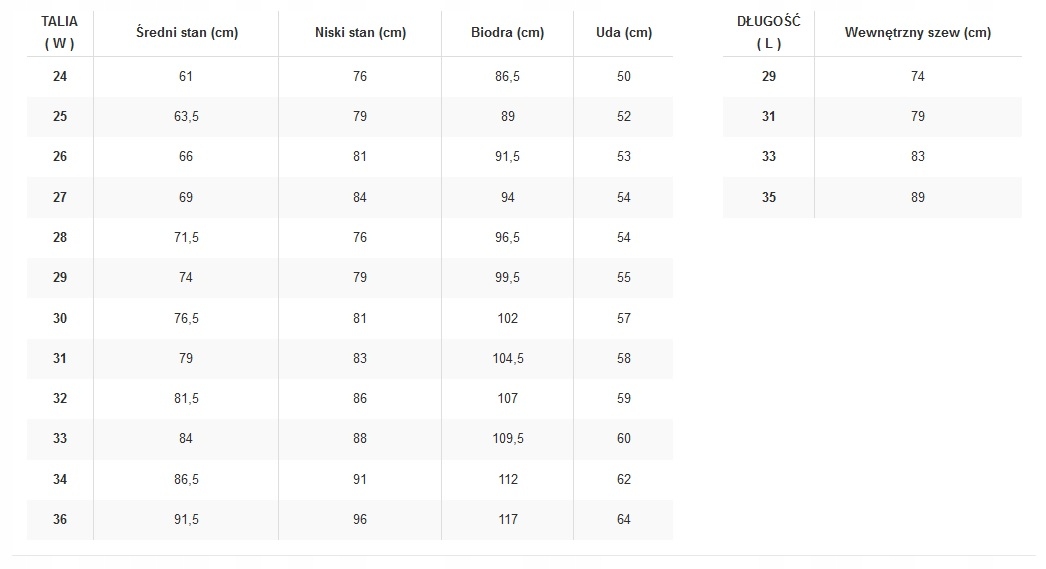Select the Średni stan (cm) header

185,32
